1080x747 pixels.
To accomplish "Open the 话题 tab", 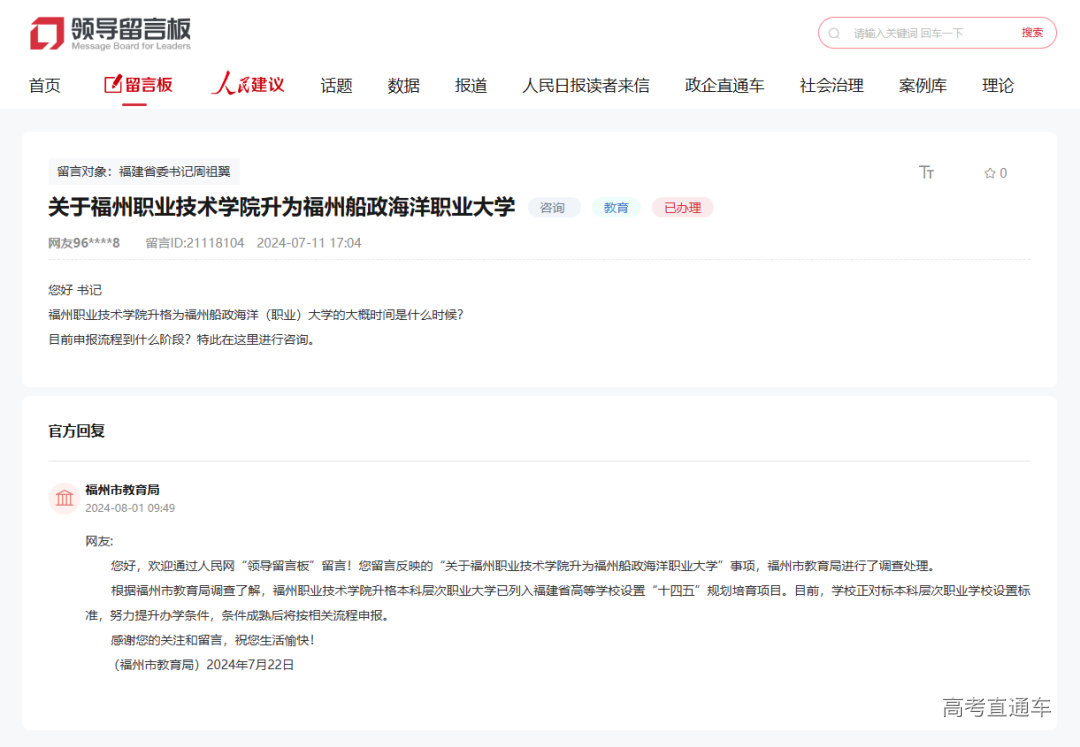I will point(336,86).
